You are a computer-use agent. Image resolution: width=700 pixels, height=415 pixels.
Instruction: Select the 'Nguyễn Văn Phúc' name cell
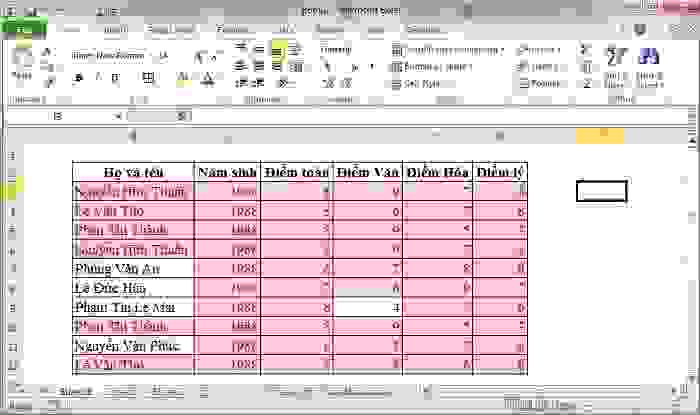click(133, 346)
